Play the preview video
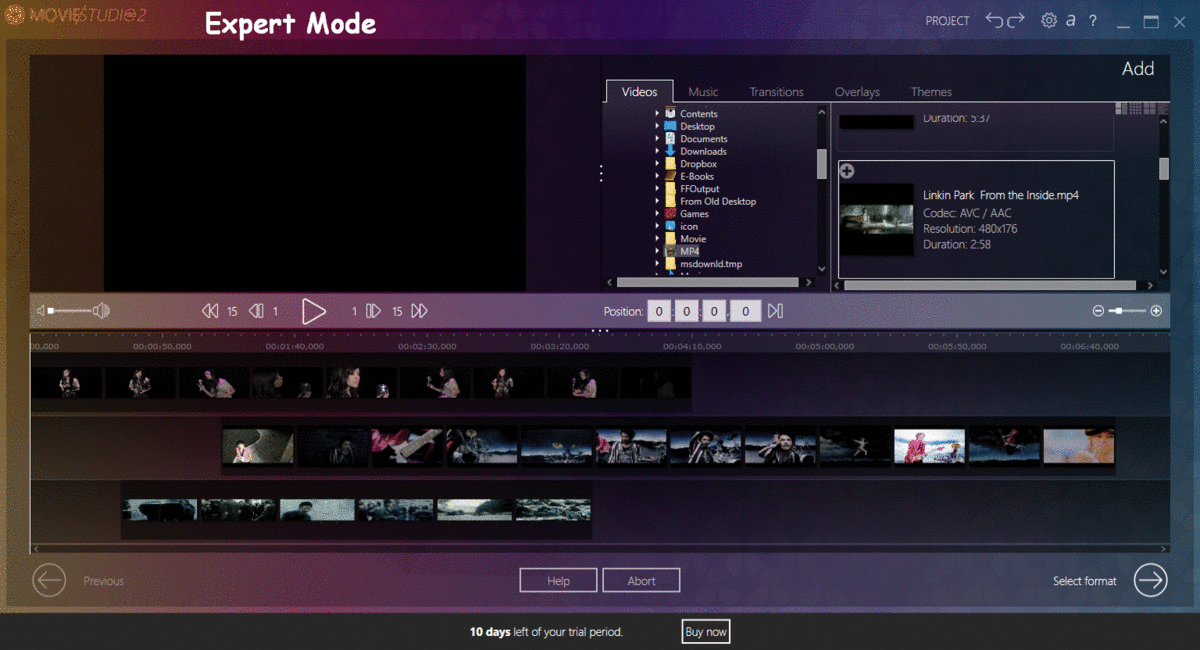 tap(314, 311)
